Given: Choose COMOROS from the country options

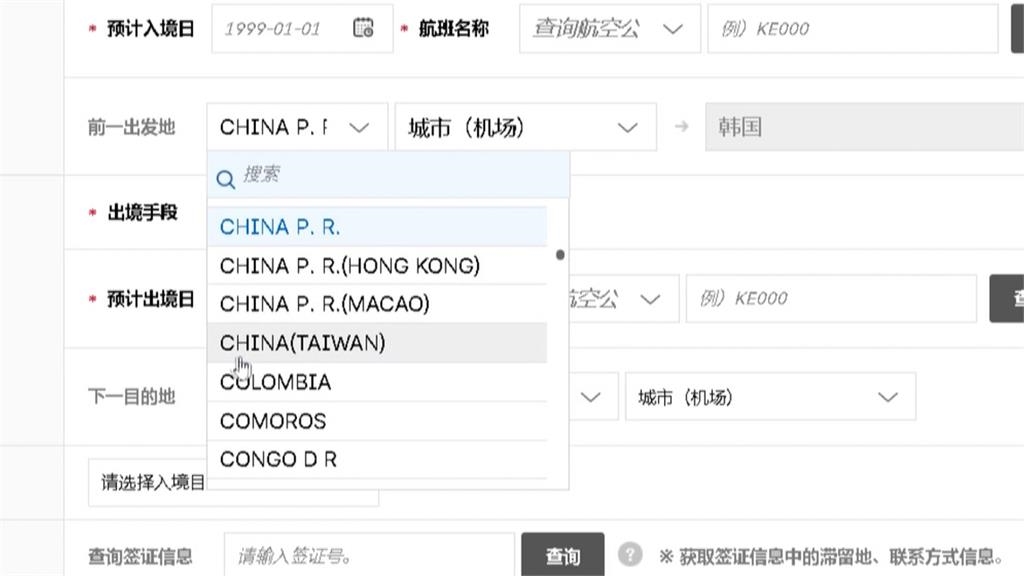Looking at the screenshot, I should point(272,421).
